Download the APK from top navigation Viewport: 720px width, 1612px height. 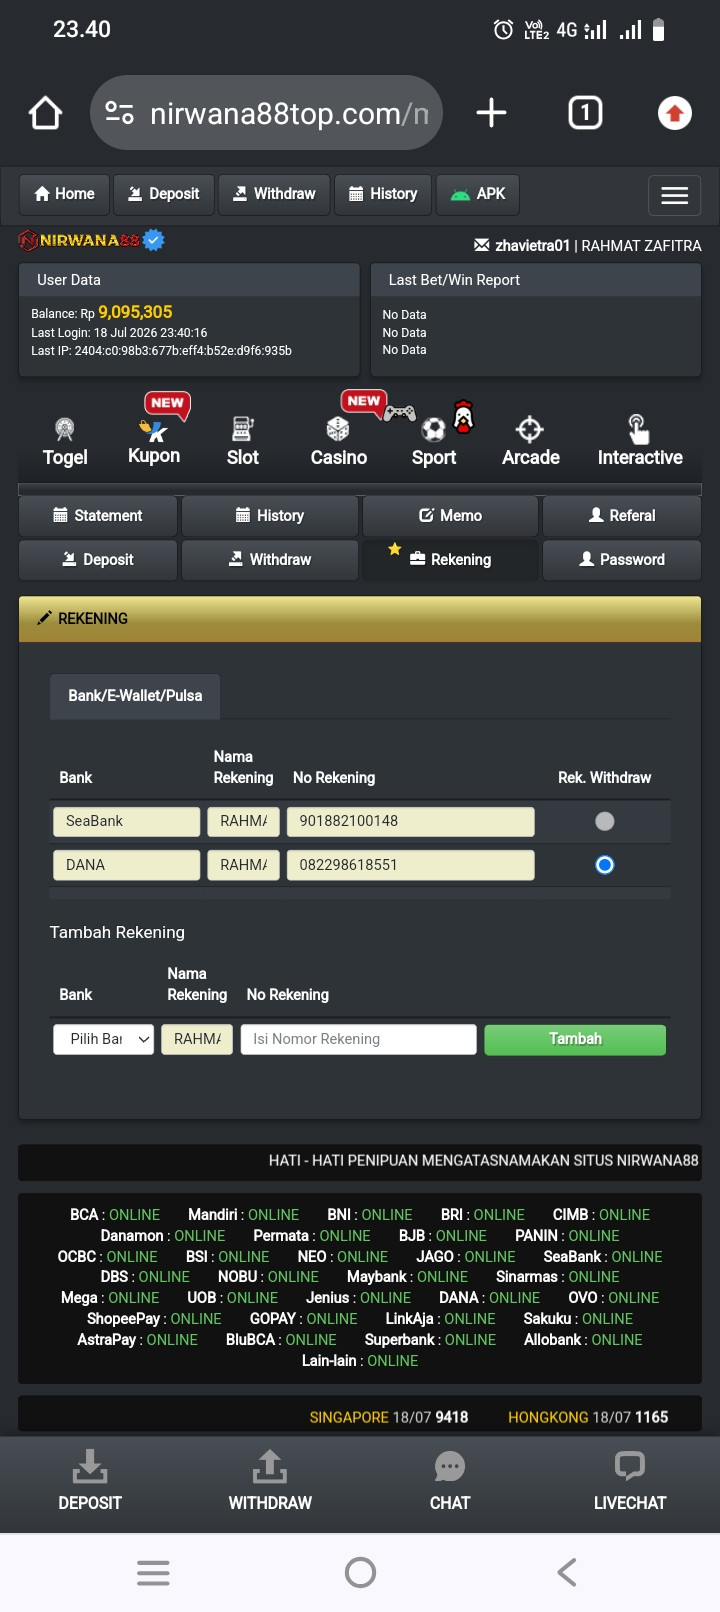tap(478, 194)
